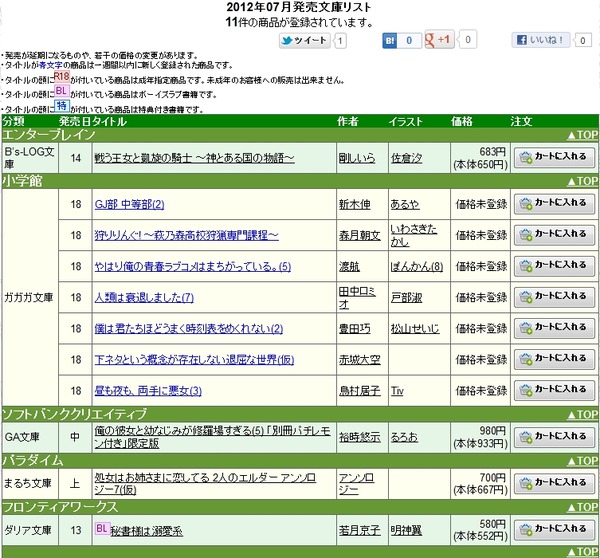Open author link 豊田巧
Screen dimensions: 600x558
(354, 328)
